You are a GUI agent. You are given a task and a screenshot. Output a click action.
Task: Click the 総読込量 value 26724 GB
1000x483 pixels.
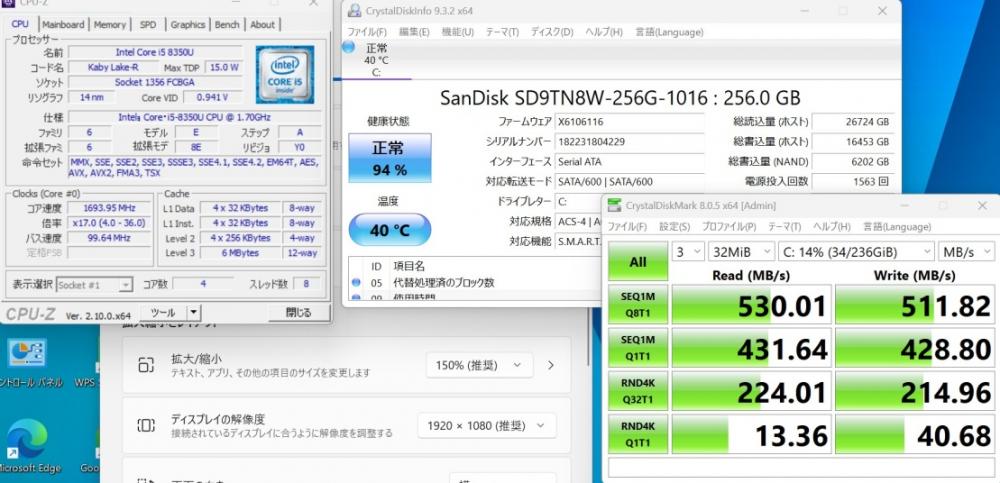853,122
